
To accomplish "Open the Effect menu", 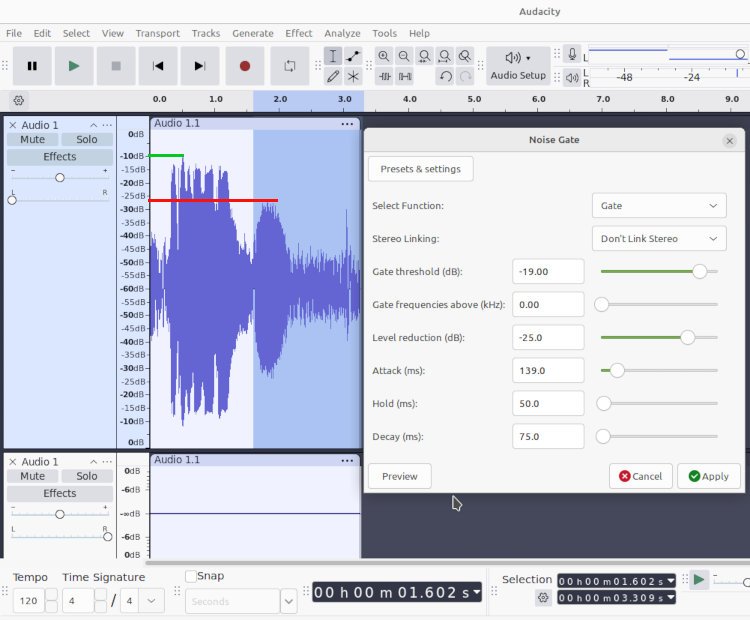I will 298,33.
